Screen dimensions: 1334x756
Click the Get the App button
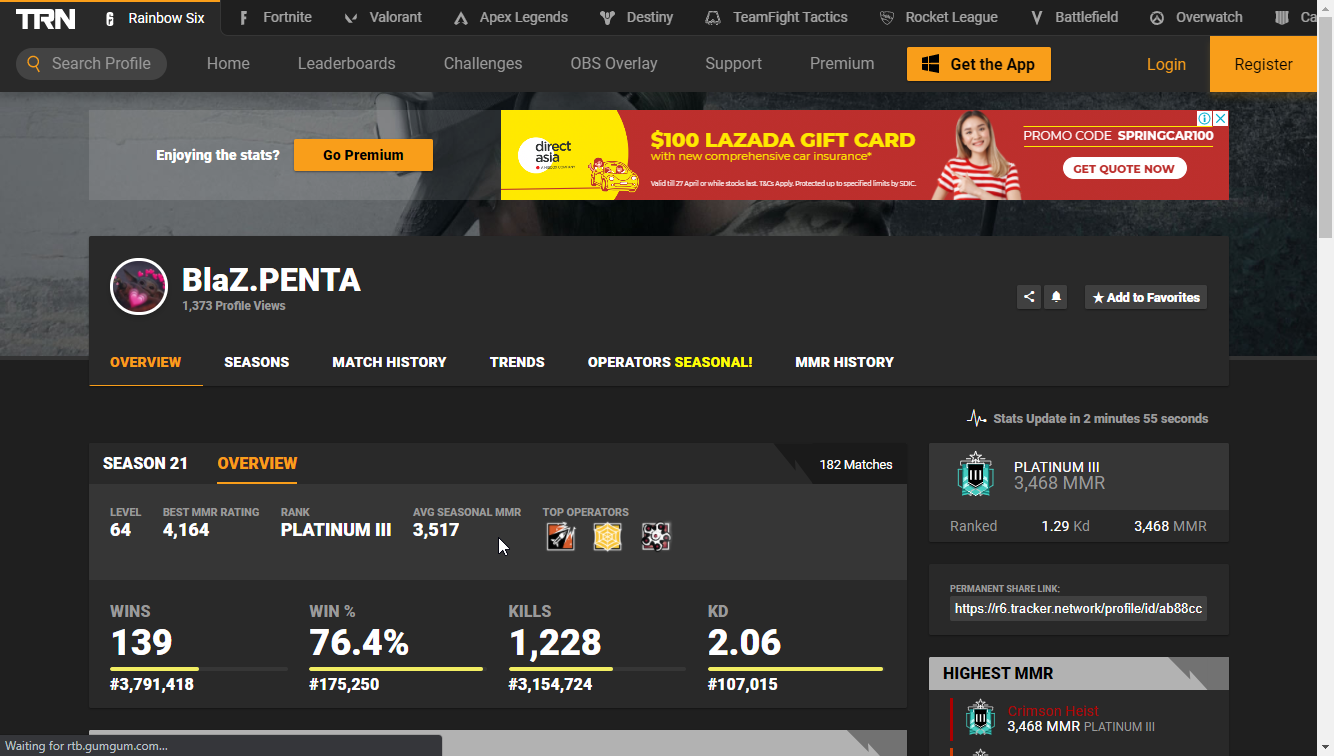pos(978,64)
